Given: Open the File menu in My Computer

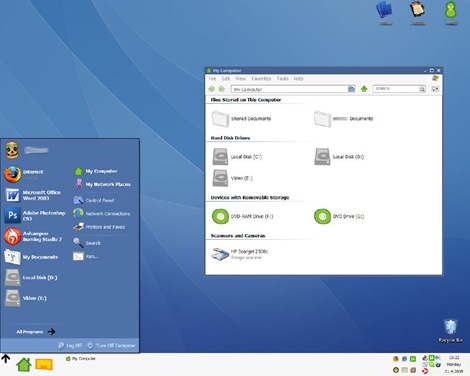Looking at the screenshot, I should 212,79.
